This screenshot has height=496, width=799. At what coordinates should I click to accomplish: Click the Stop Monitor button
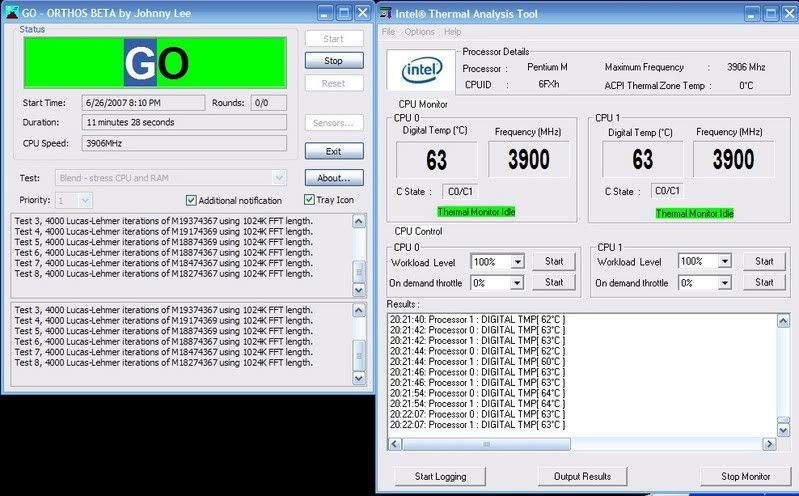(745, 477)
